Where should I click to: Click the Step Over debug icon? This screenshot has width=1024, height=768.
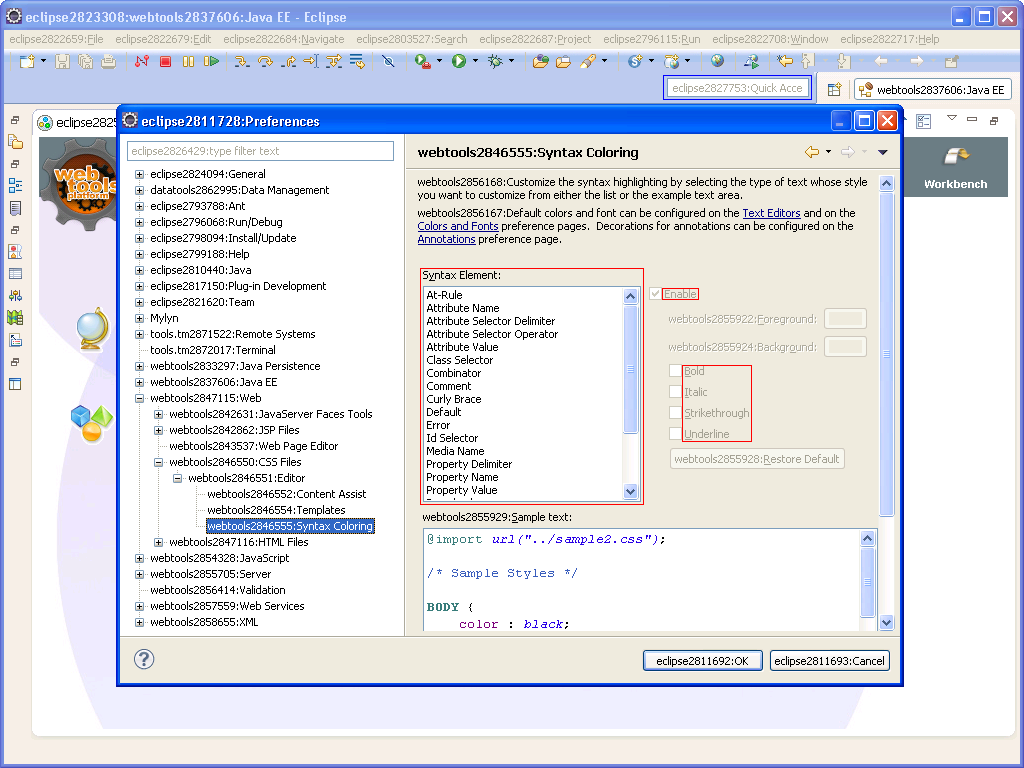click(265, 61)
